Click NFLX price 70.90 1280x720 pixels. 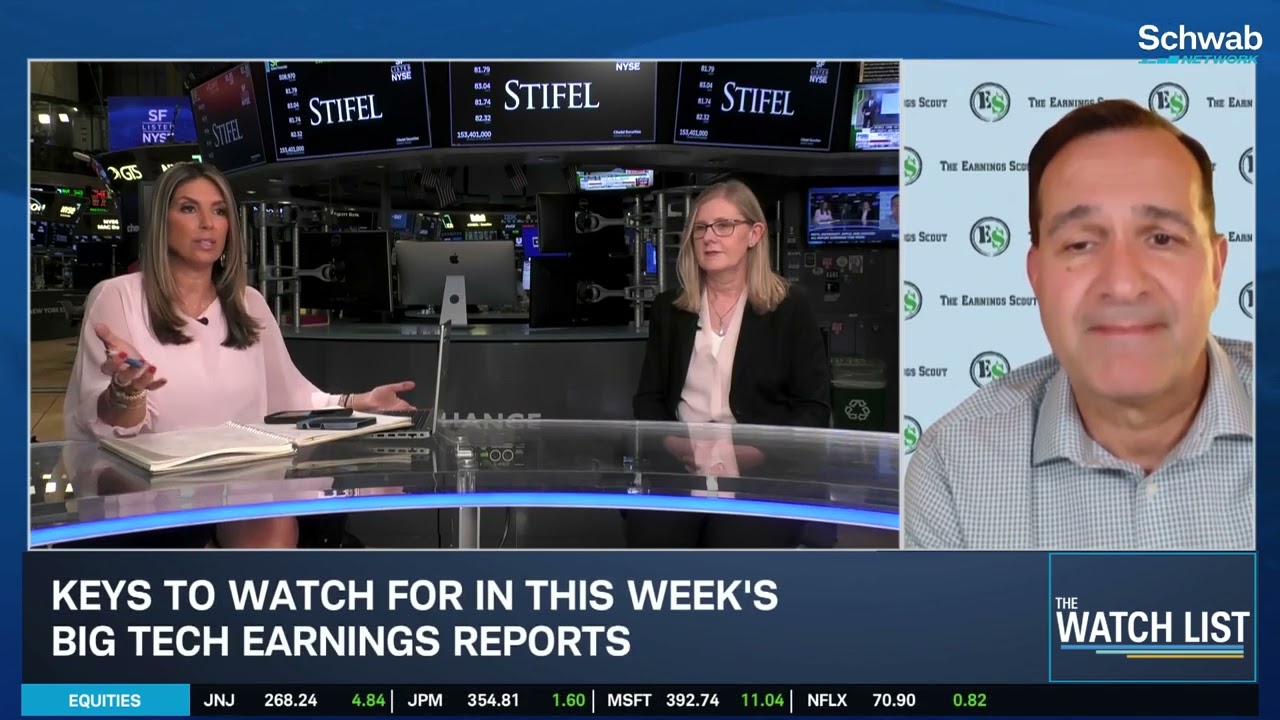coord(893,700)
